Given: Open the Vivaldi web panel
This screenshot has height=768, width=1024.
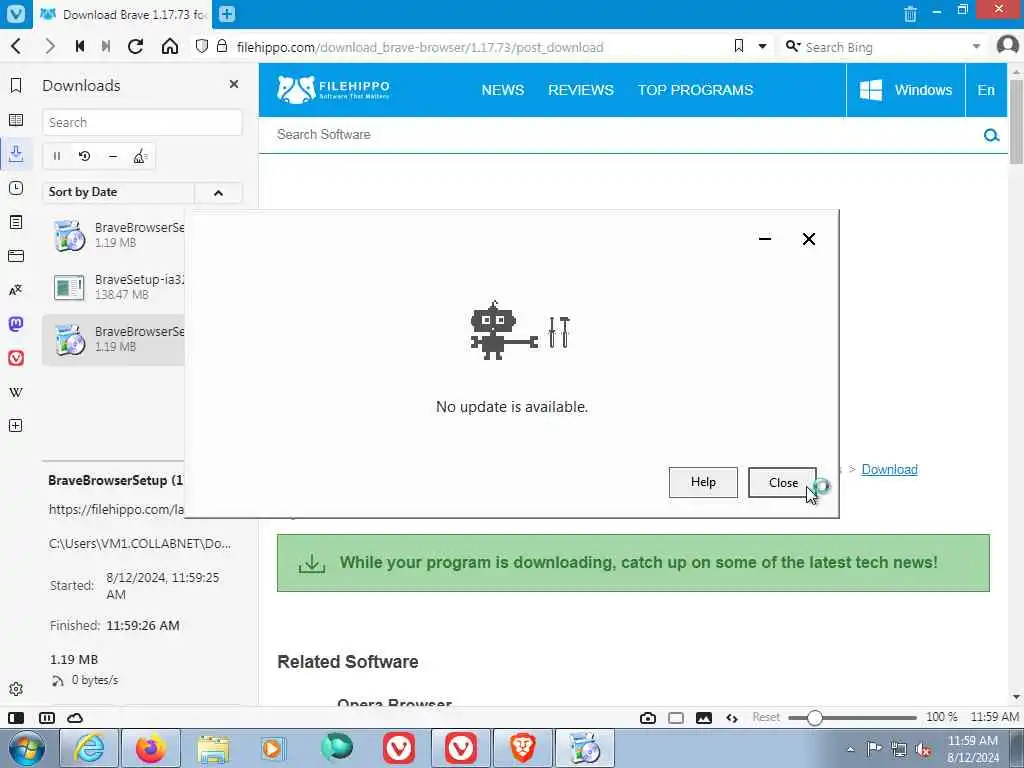Looking at the screenshot, I should (x=16, y=358).
